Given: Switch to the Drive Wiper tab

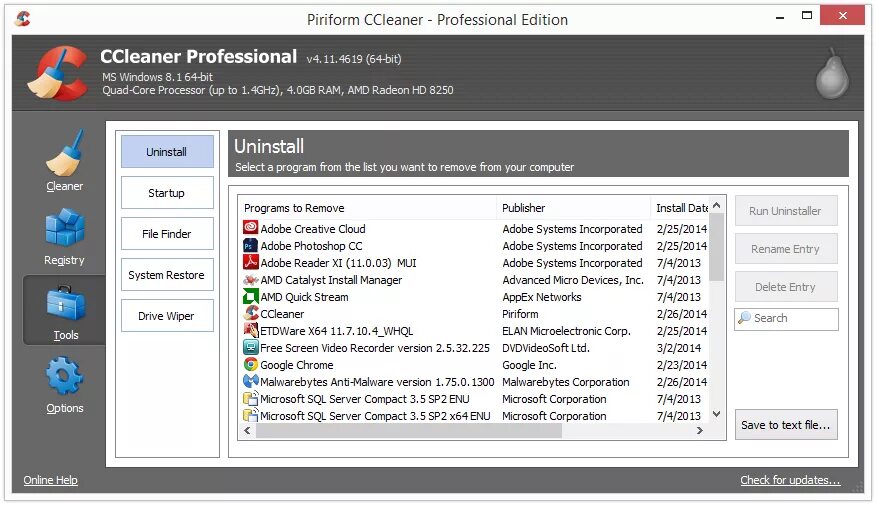Looking at the screenshot, I should 167,316.
